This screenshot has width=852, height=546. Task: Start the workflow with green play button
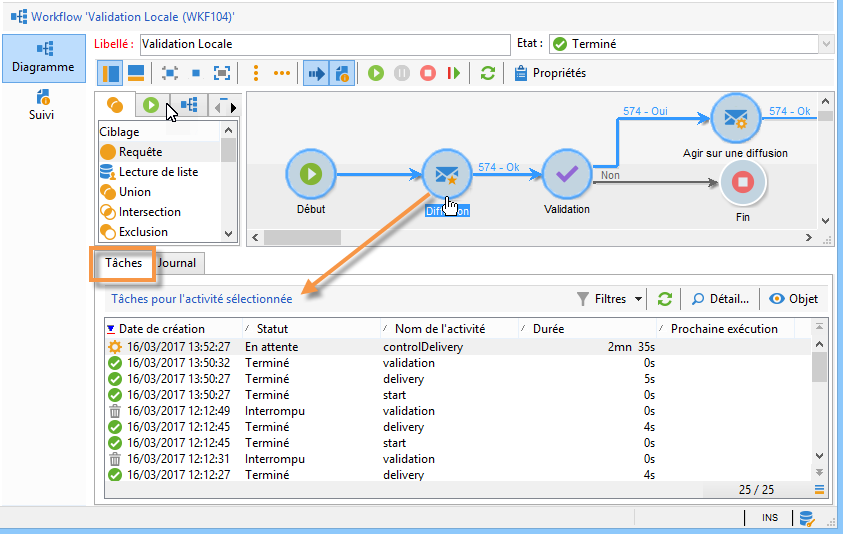375,73
